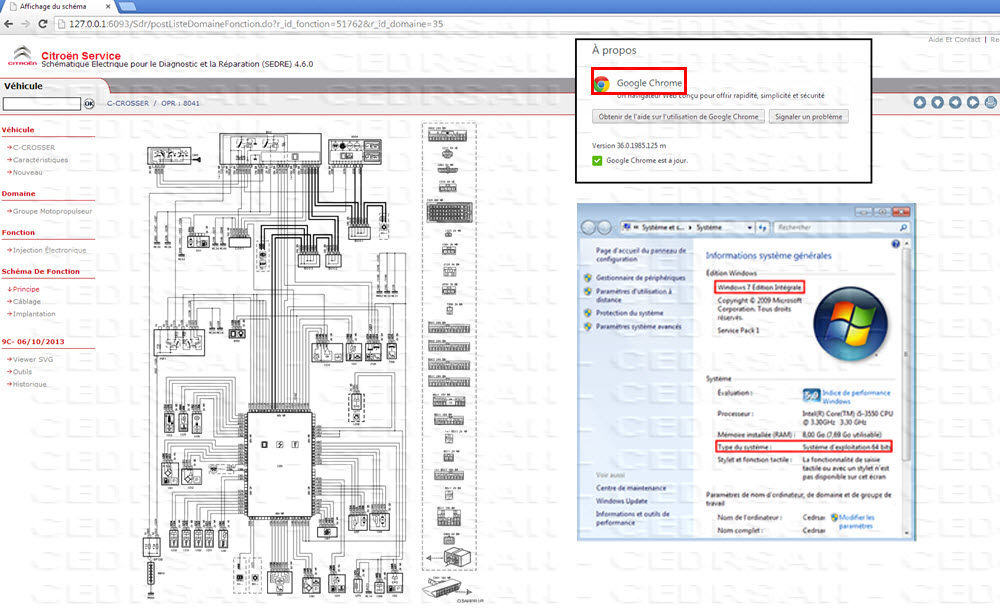This screenshot has width=1000, height=612.
Task: Click the Véhicule search input field
Action: [42, 103]
